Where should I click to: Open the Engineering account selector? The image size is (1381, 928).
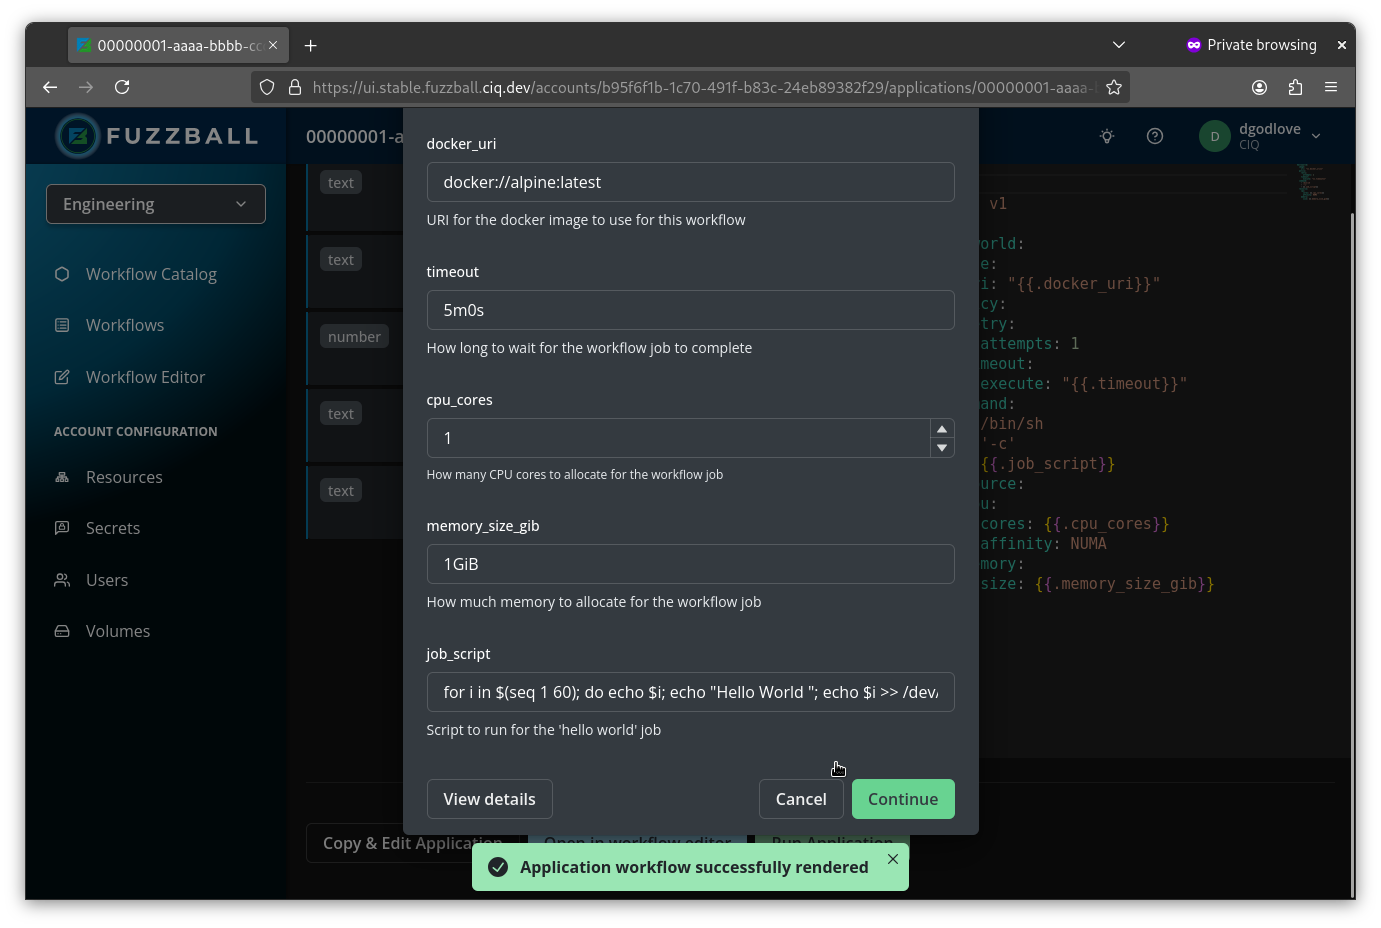pyautogui.click(x=155, y=203)
